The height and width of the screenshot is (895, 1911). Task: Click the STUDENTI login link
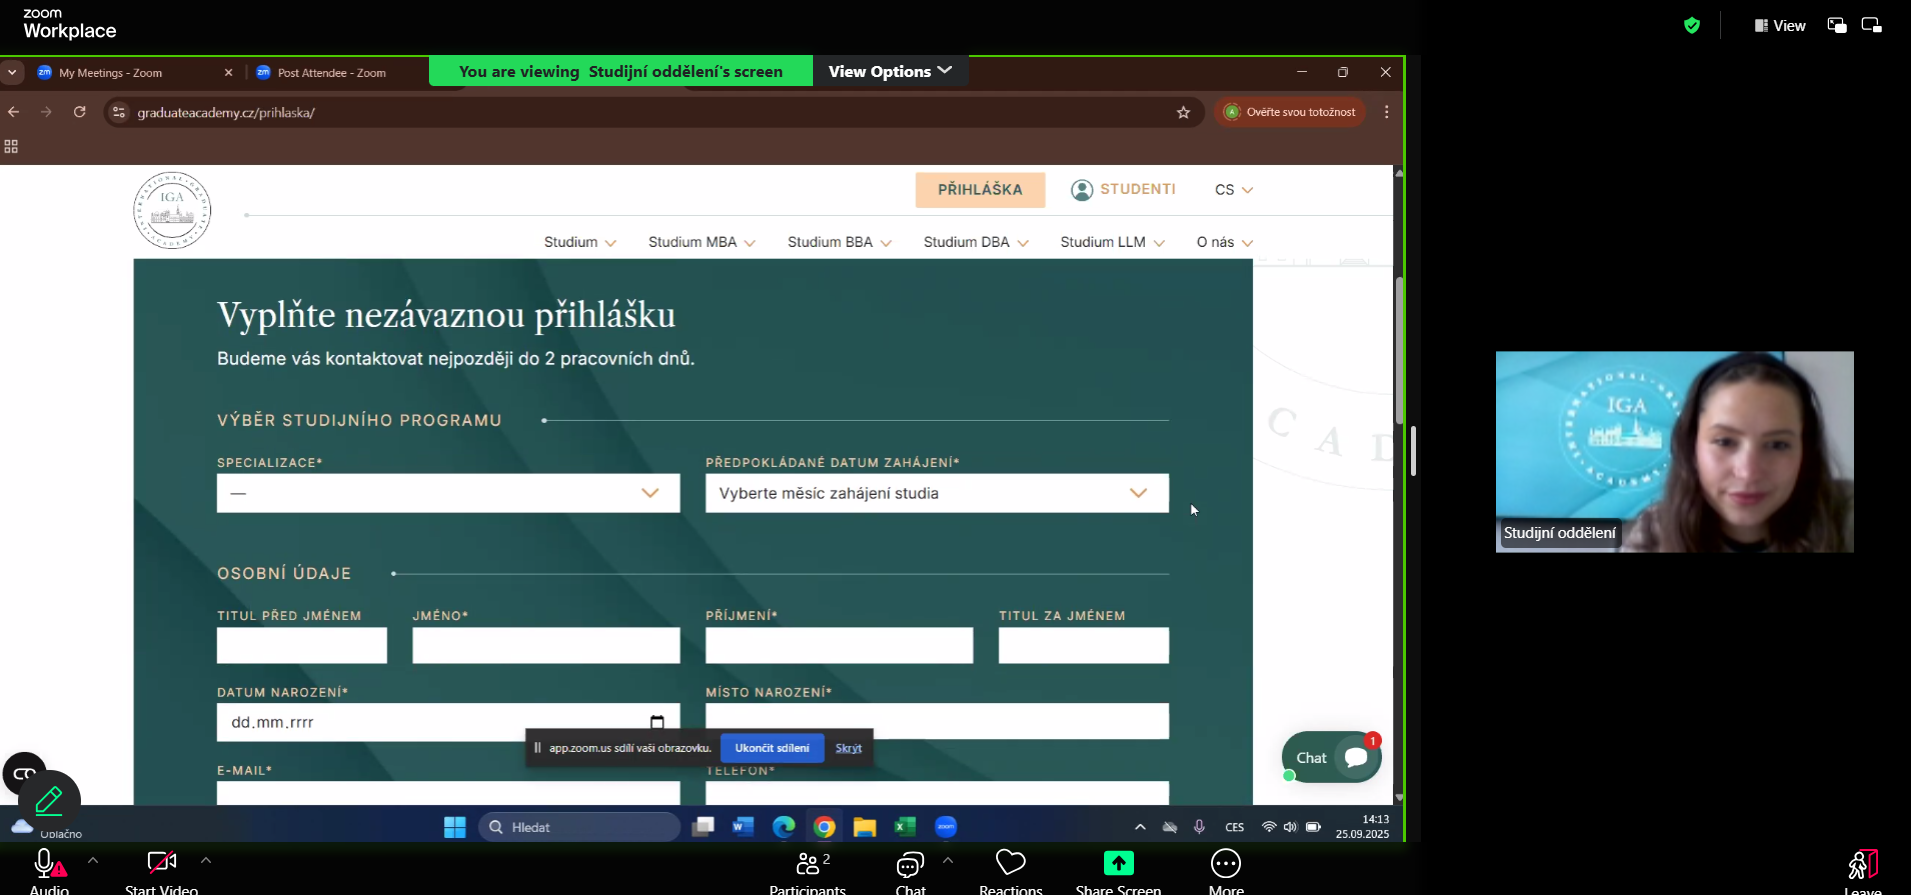pyautogui.click(x=1123, y=190)
